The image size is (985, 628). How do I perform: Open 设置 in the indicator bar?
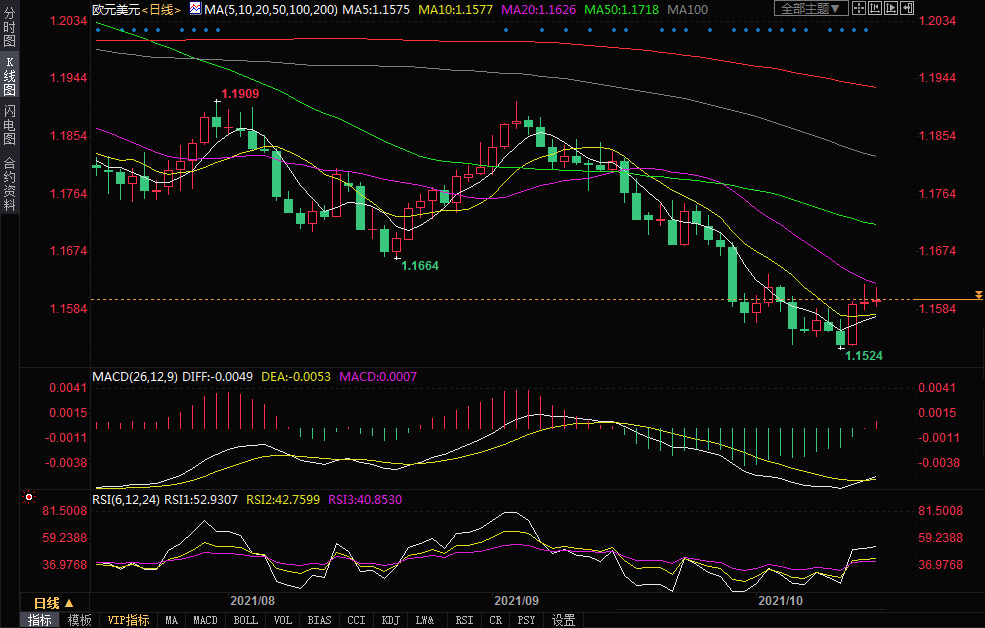563,620
